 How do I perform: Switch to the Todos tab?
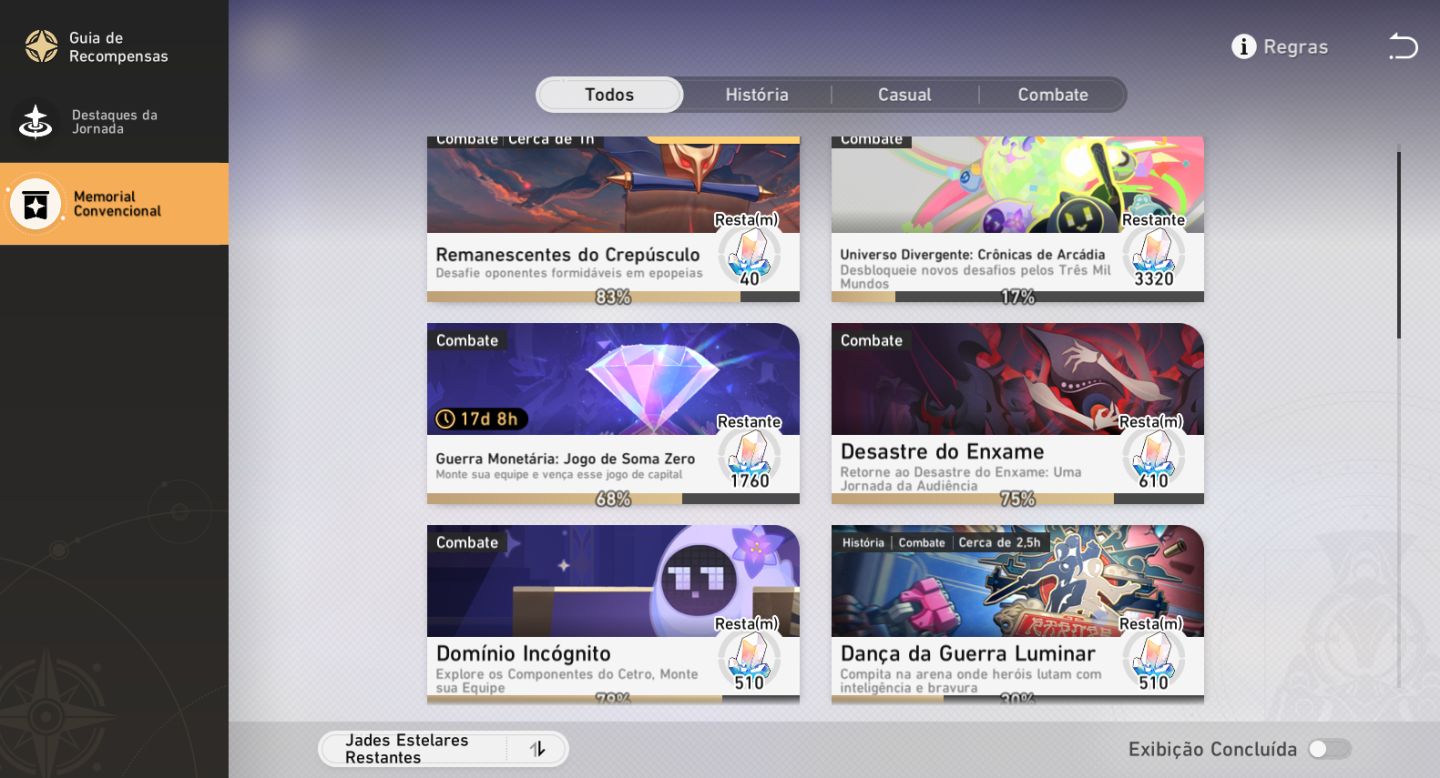(x=610, y=95)
